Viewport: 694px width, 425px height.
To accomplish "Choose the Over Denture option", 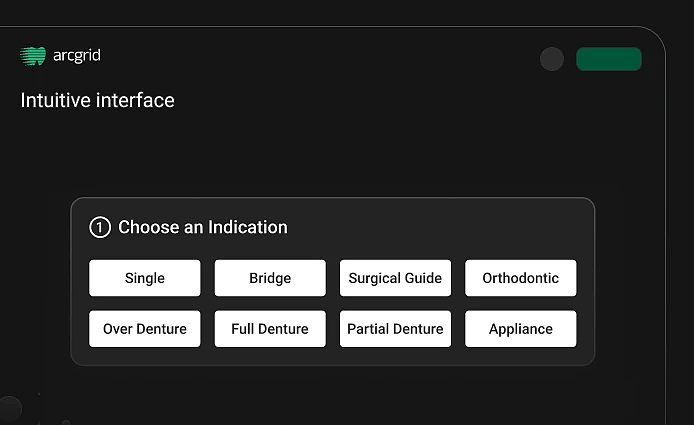I will (x=145, y=329).
